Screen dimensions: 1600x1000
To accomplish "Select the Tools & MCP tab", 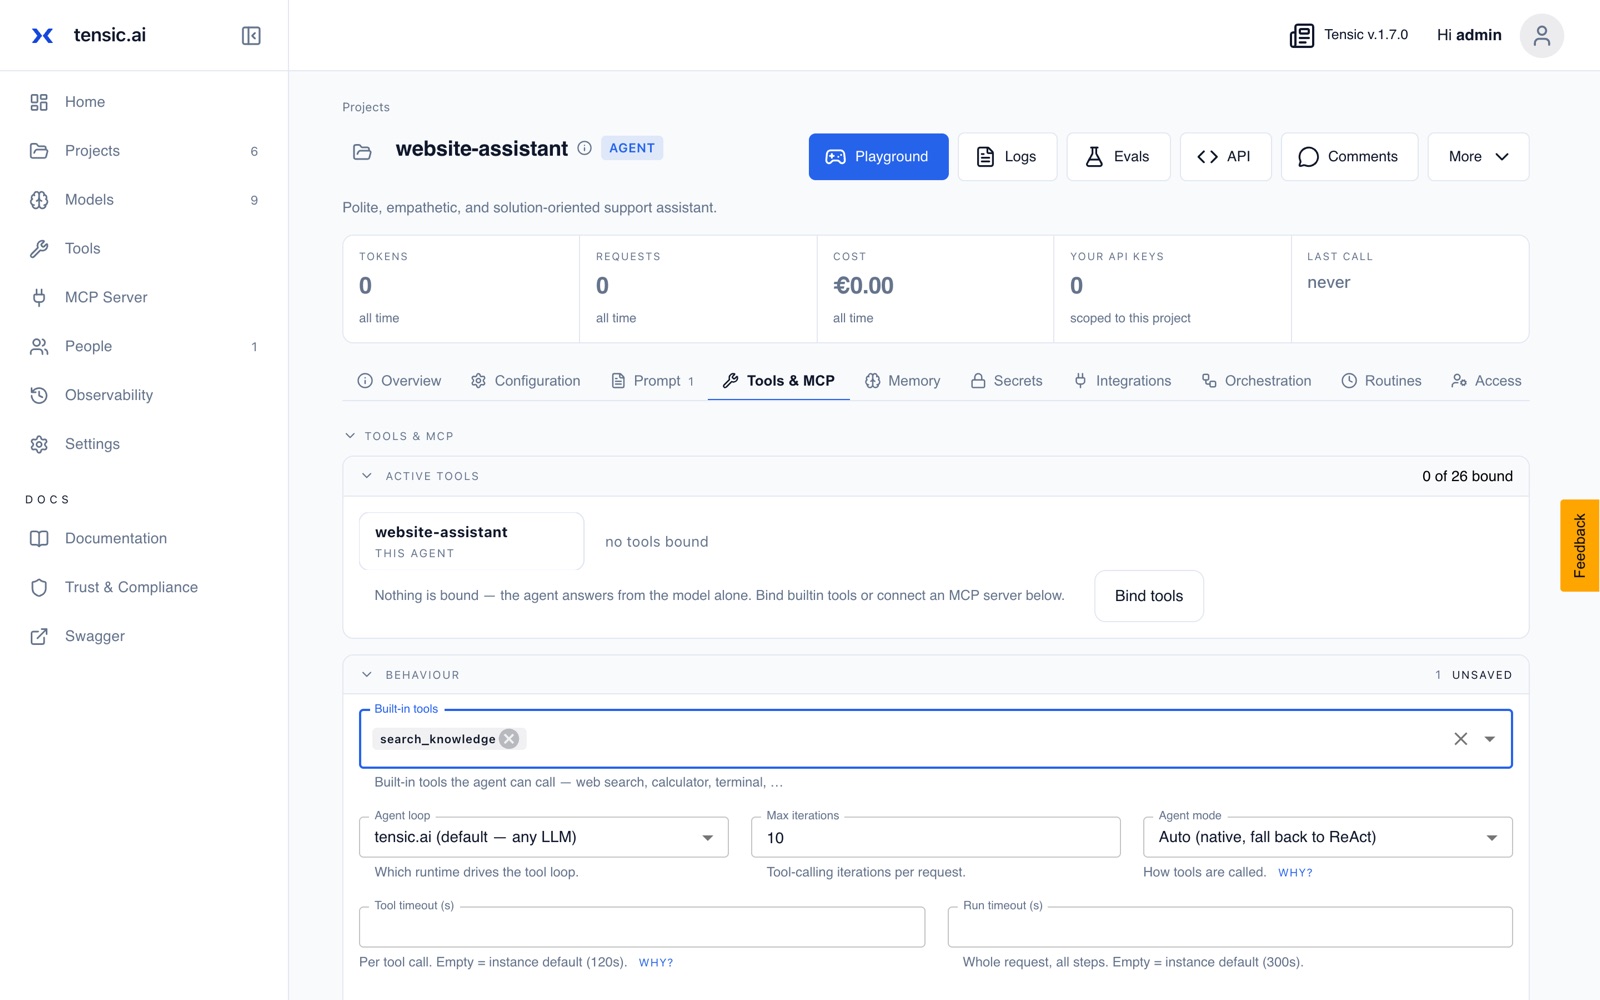I will coord(778,381).
